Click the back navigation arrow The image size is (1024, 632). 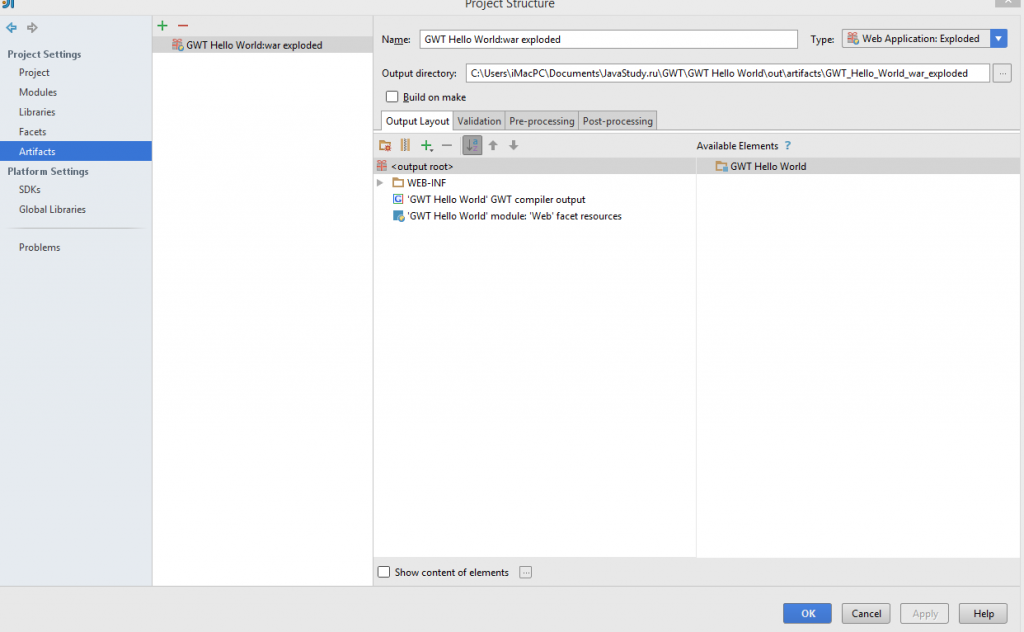[11, 27]
